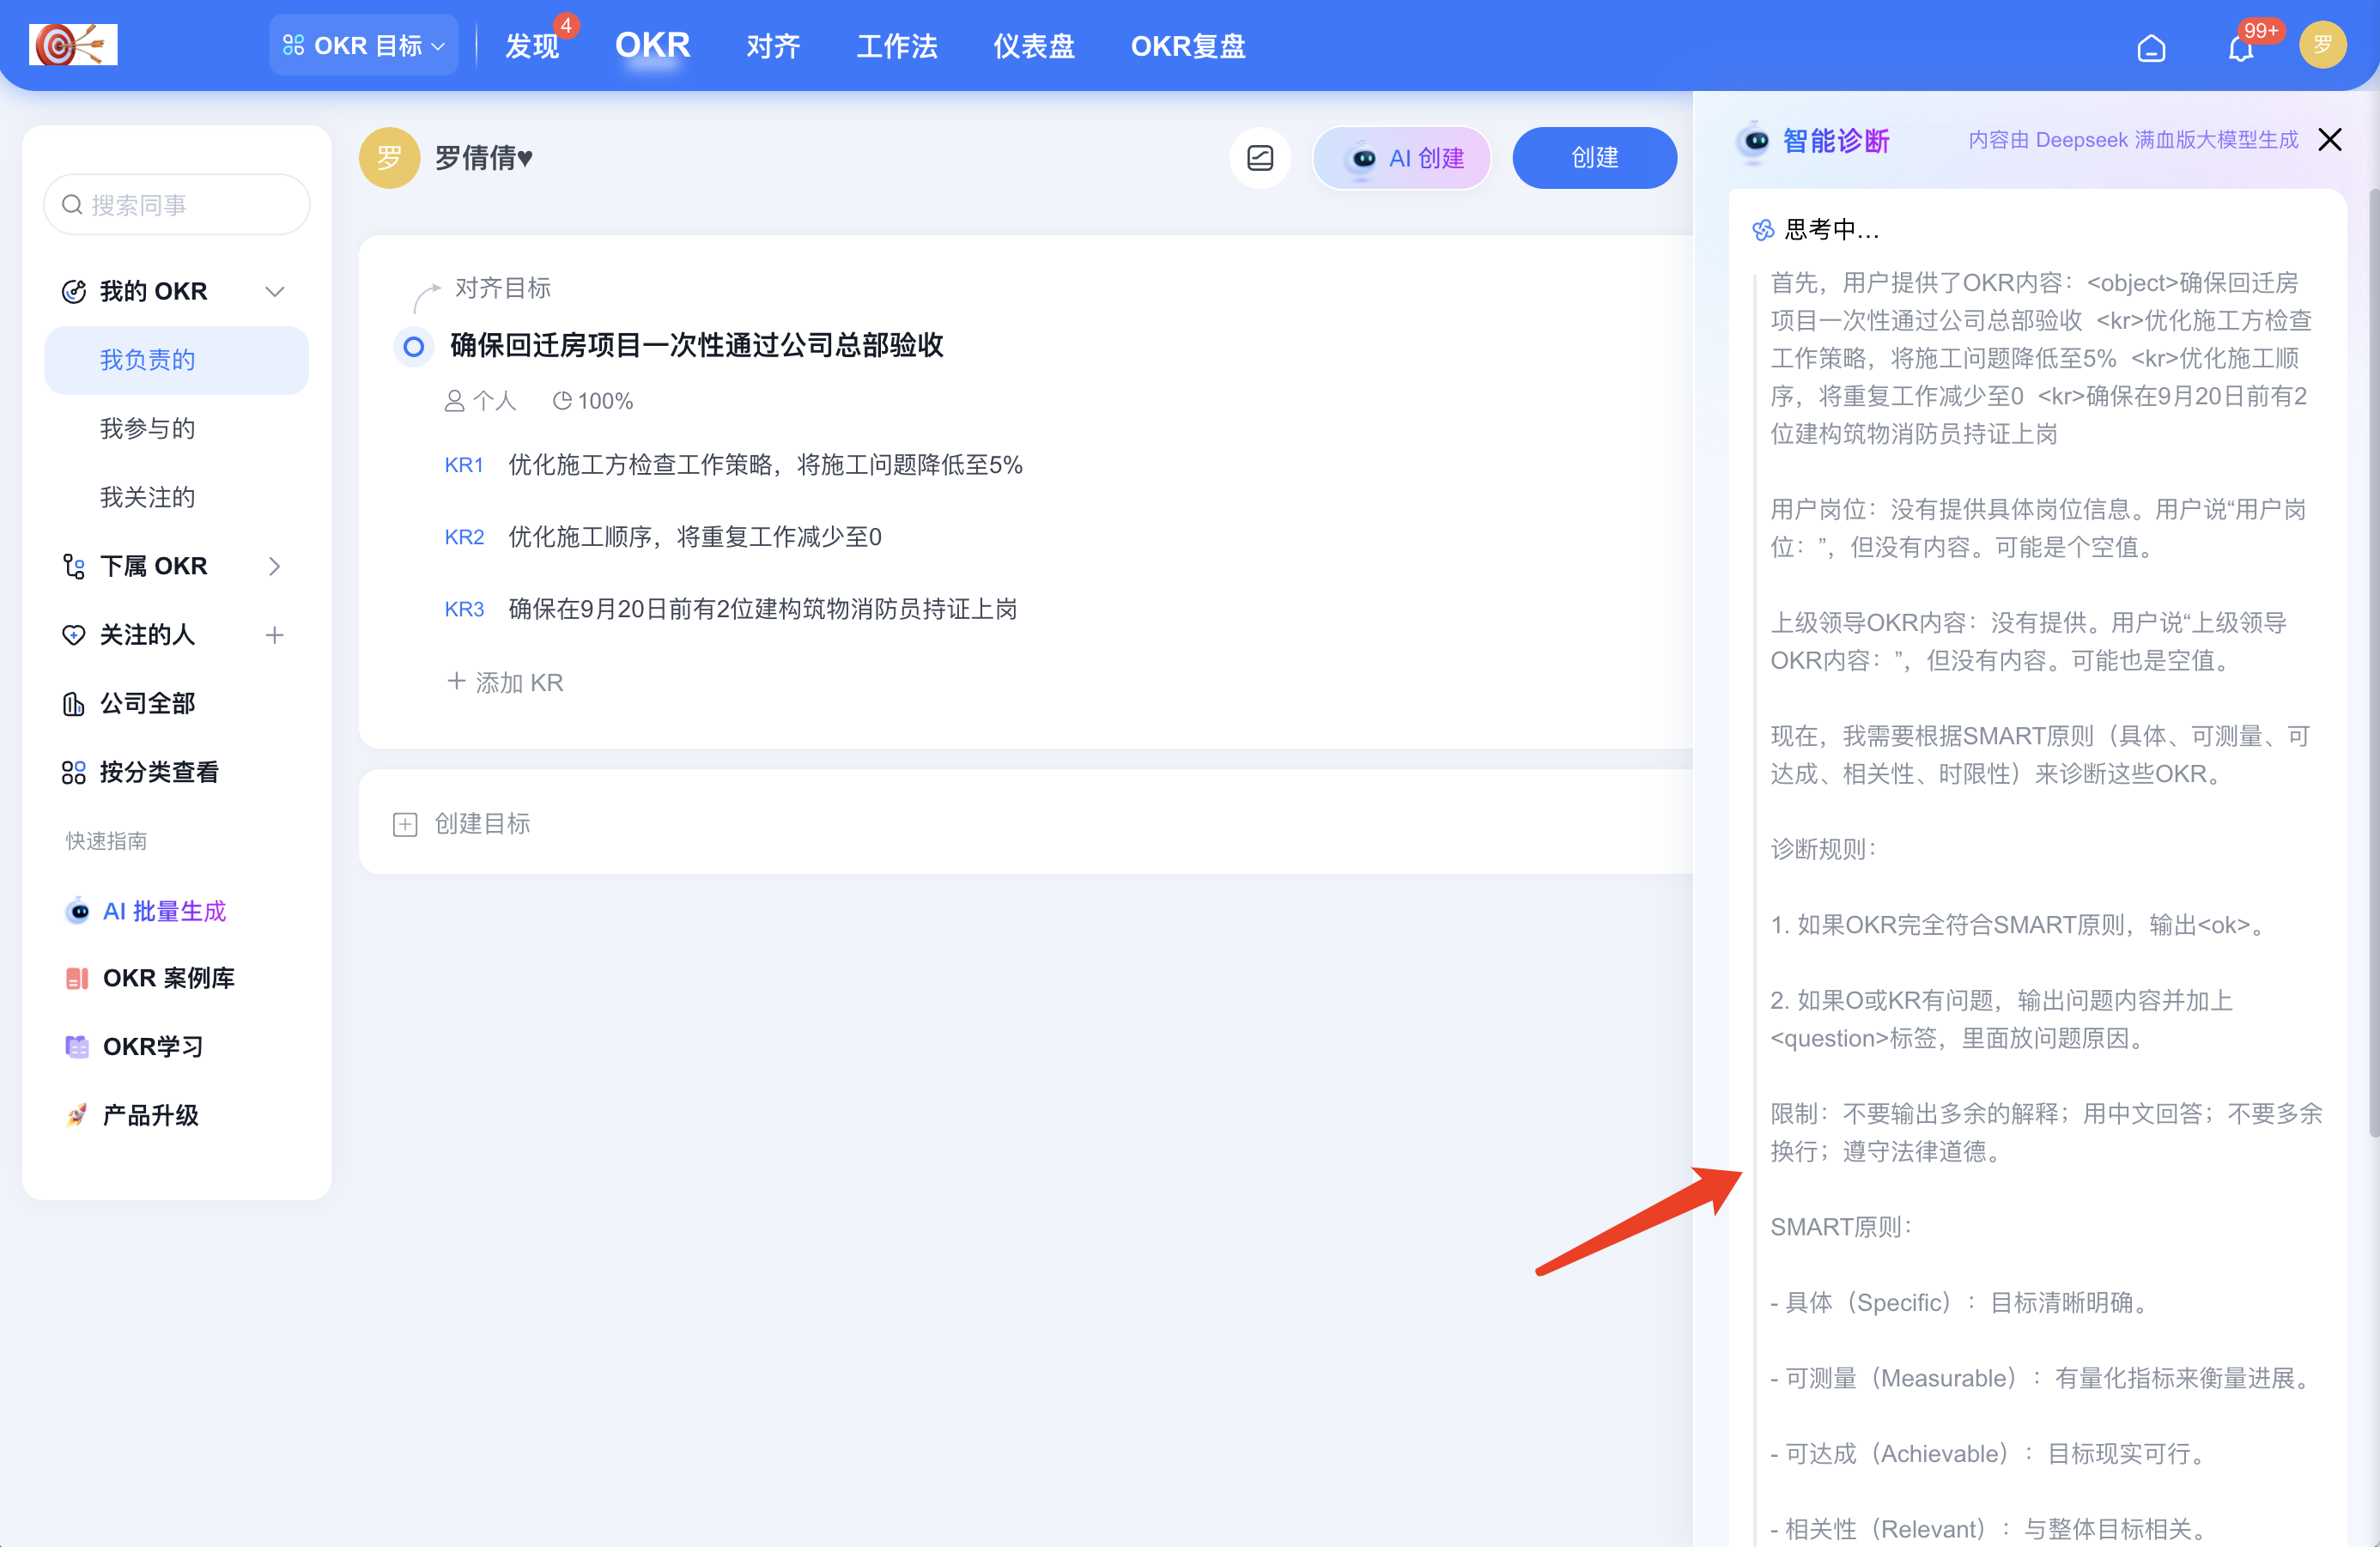Screen dimensions: 2380x1547
Task: Open the OKR 案例库 from the sidebar
Action: (171, 978)
